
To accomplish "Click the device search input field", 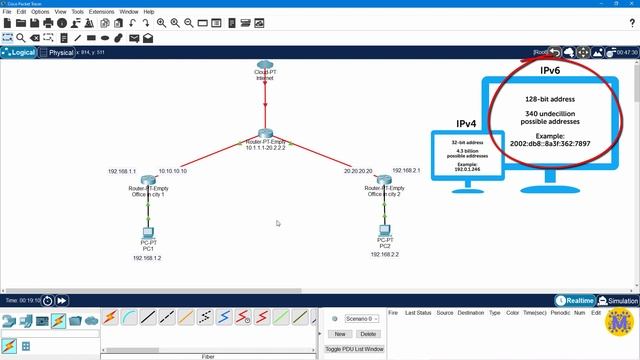I will pos(50,334).
